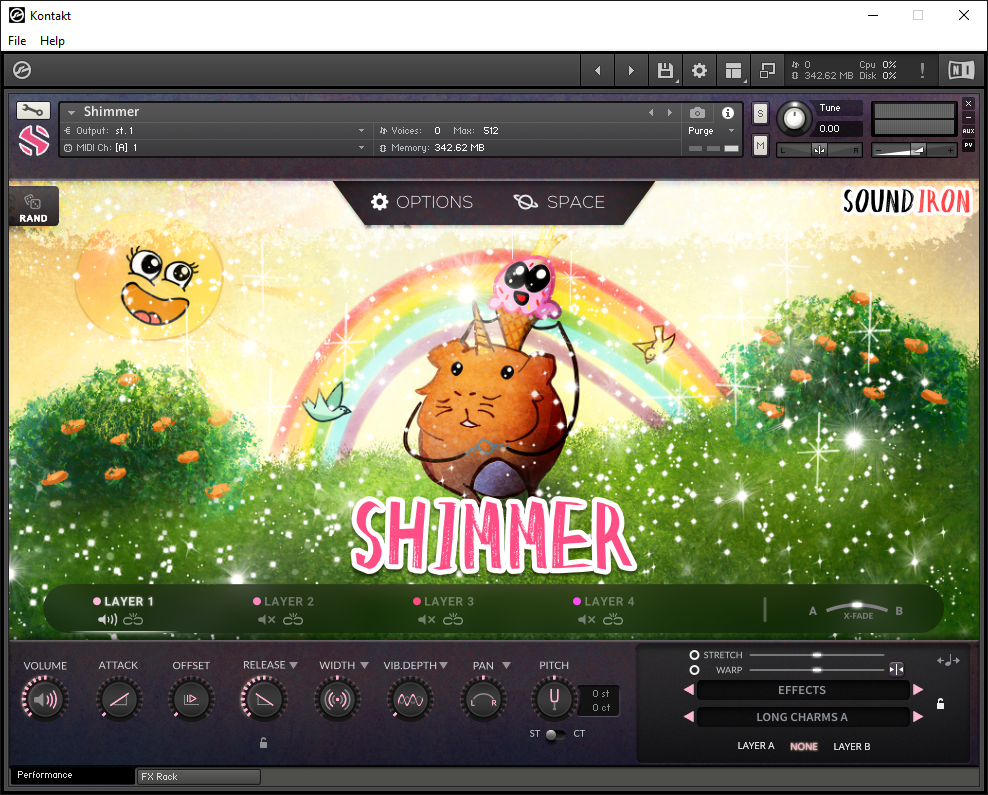Open the OPTIONS panel

422,202
